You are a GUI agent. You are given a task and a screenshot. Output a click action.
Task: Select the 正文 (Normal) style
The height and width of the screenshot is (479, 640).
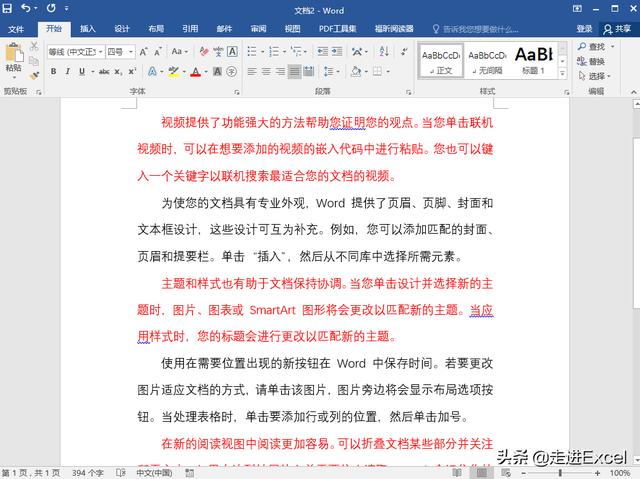point(441,61)
